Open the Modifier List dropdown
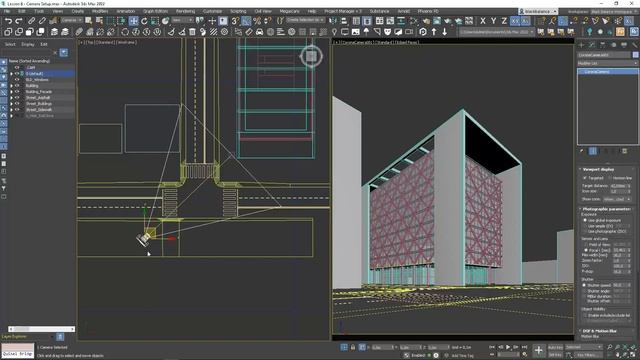 point(607,63)
